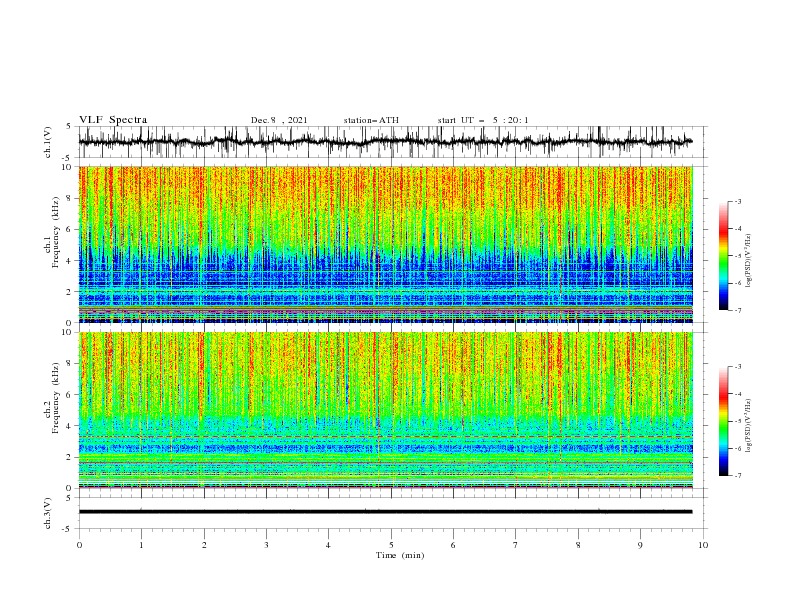Click the "5" time axis tick label
792x612 pixels.
coord(391,545)
